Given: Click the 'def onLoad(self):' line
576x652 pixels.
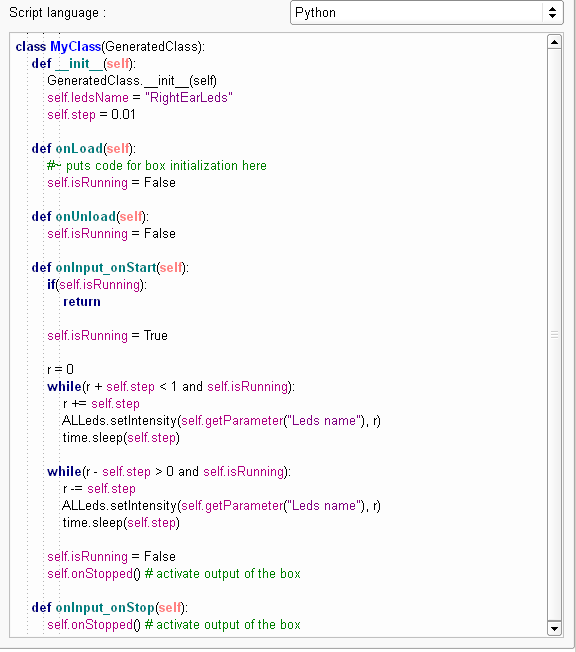Looking at the screenshot, I should pos(84,148).
